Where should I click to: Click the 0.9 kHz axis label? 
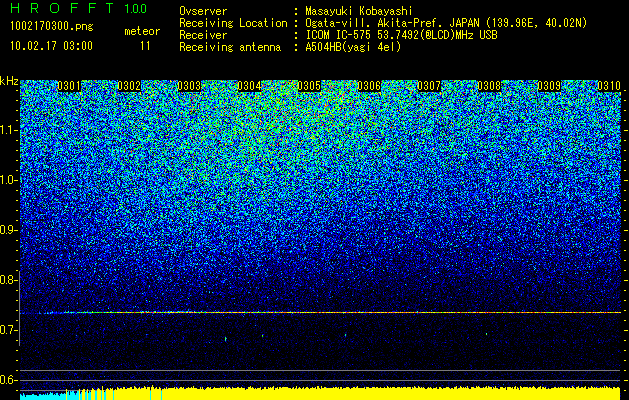[x=9, y=230]
